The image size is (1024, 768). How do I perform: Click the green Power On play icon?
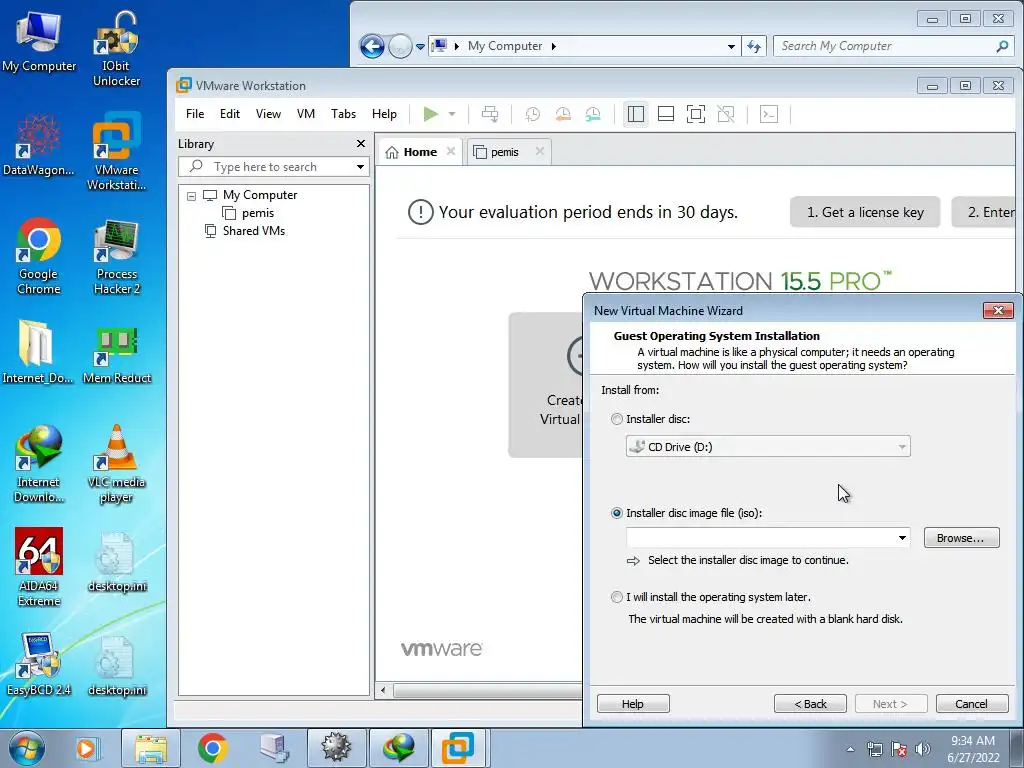[x=430, y=114]
